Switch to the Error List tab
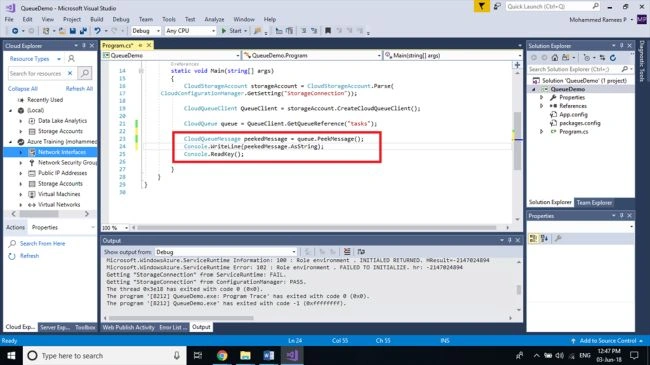The image size is (650, 365). point(172,327)
